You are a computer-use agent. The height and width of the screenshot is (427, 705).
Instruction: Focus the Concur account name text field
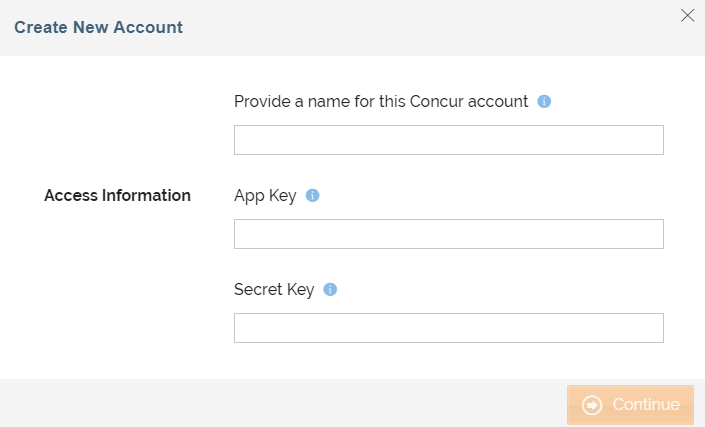click(x=448, y=140)
